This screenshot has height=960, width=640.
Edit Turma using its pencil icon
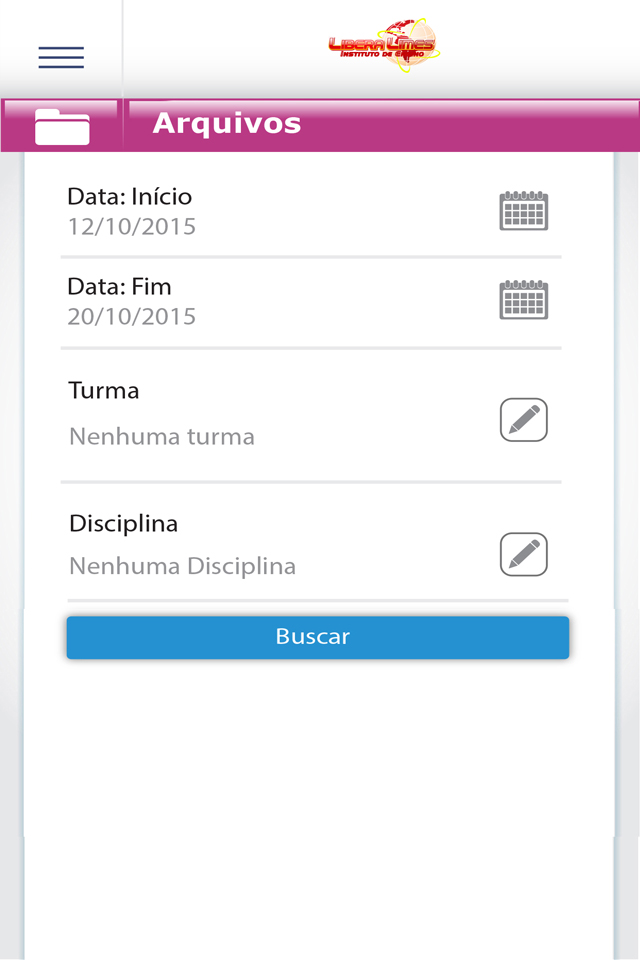524,419
